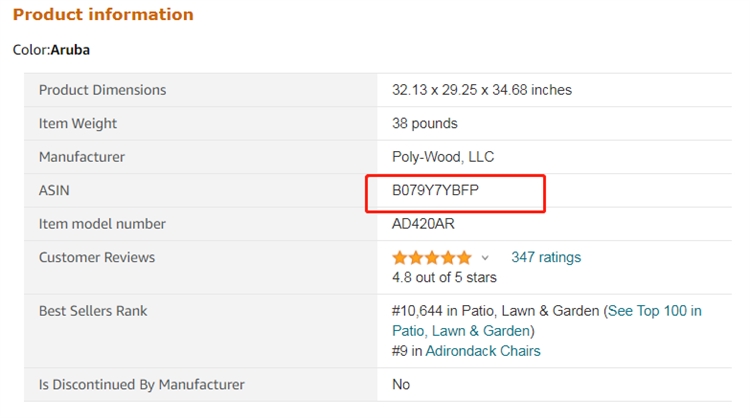Click the Aruba color name
The height and width of the screenshot is (418, 750).
click(70, 49)
